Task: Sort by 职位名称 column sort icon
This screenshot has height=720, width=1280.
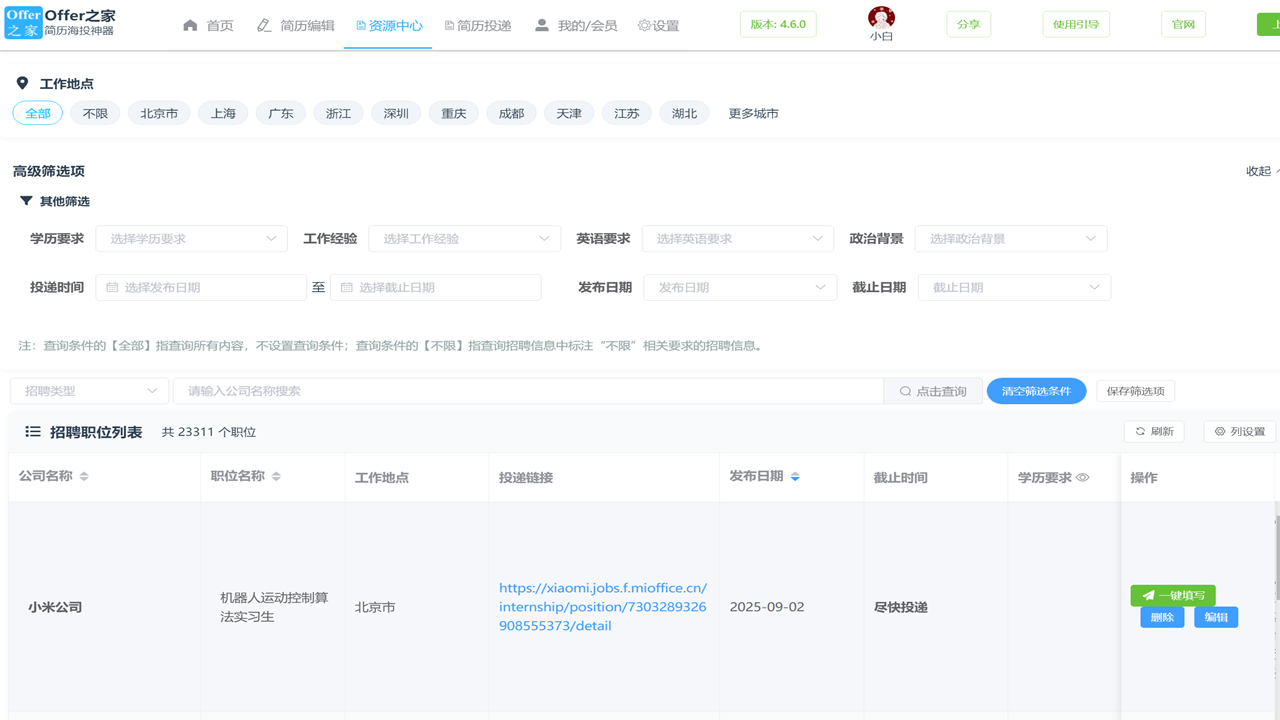Action: pyautogui.click(x=276, y=477)
